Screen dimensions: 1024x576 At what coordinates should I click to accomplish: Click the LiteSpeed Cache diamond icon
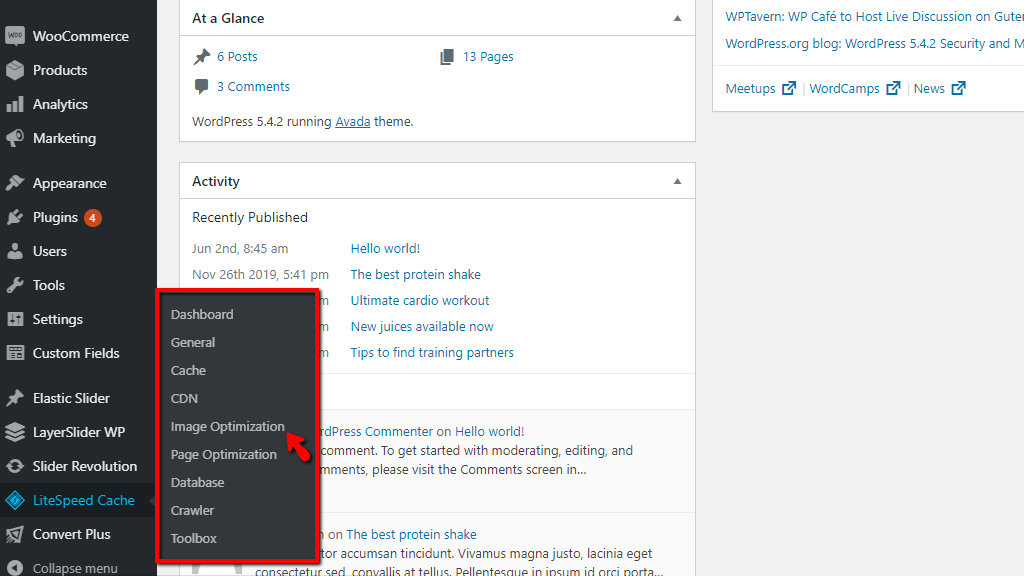tap(15, 500)
